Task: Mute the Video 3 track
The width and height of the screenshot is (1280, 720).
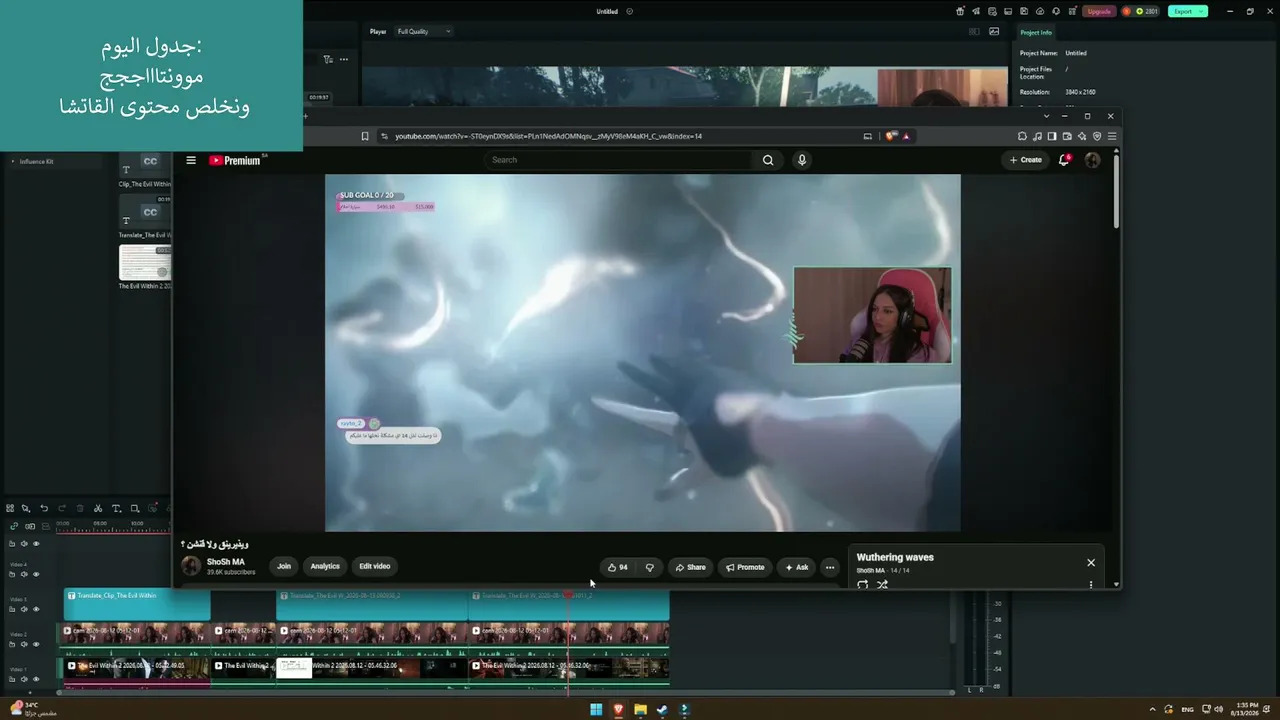Action: 23,609
